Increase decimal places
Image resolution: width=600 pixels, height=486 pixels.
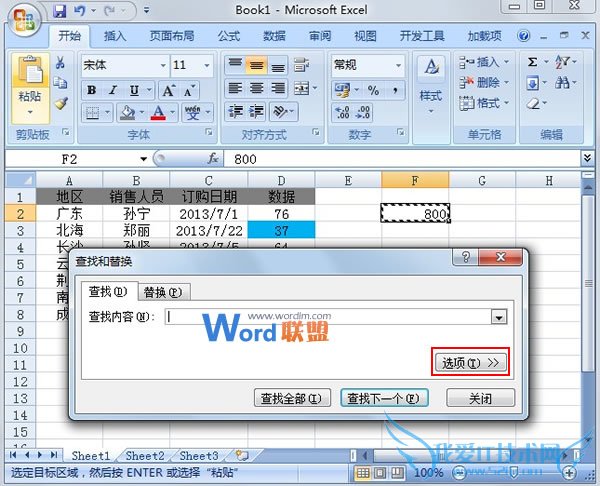[342, 112]
